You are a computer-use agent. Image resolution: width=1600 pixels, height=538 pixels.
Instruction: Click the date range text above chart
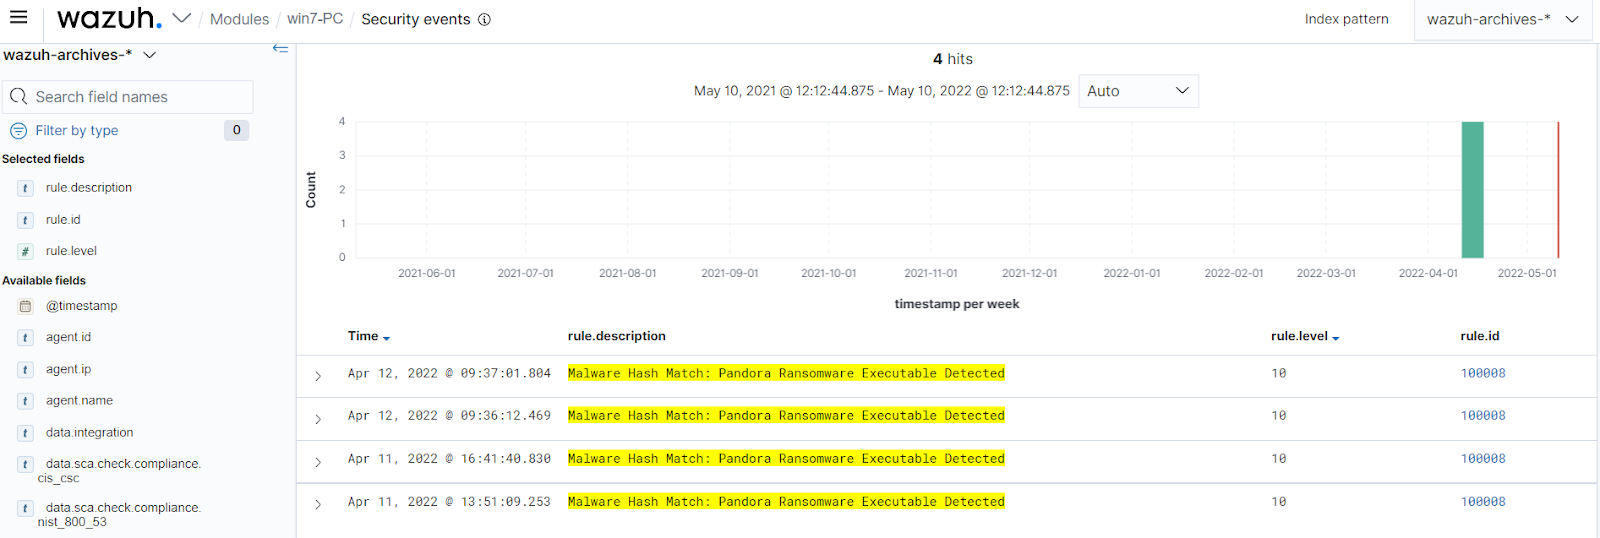click(881, 91)
